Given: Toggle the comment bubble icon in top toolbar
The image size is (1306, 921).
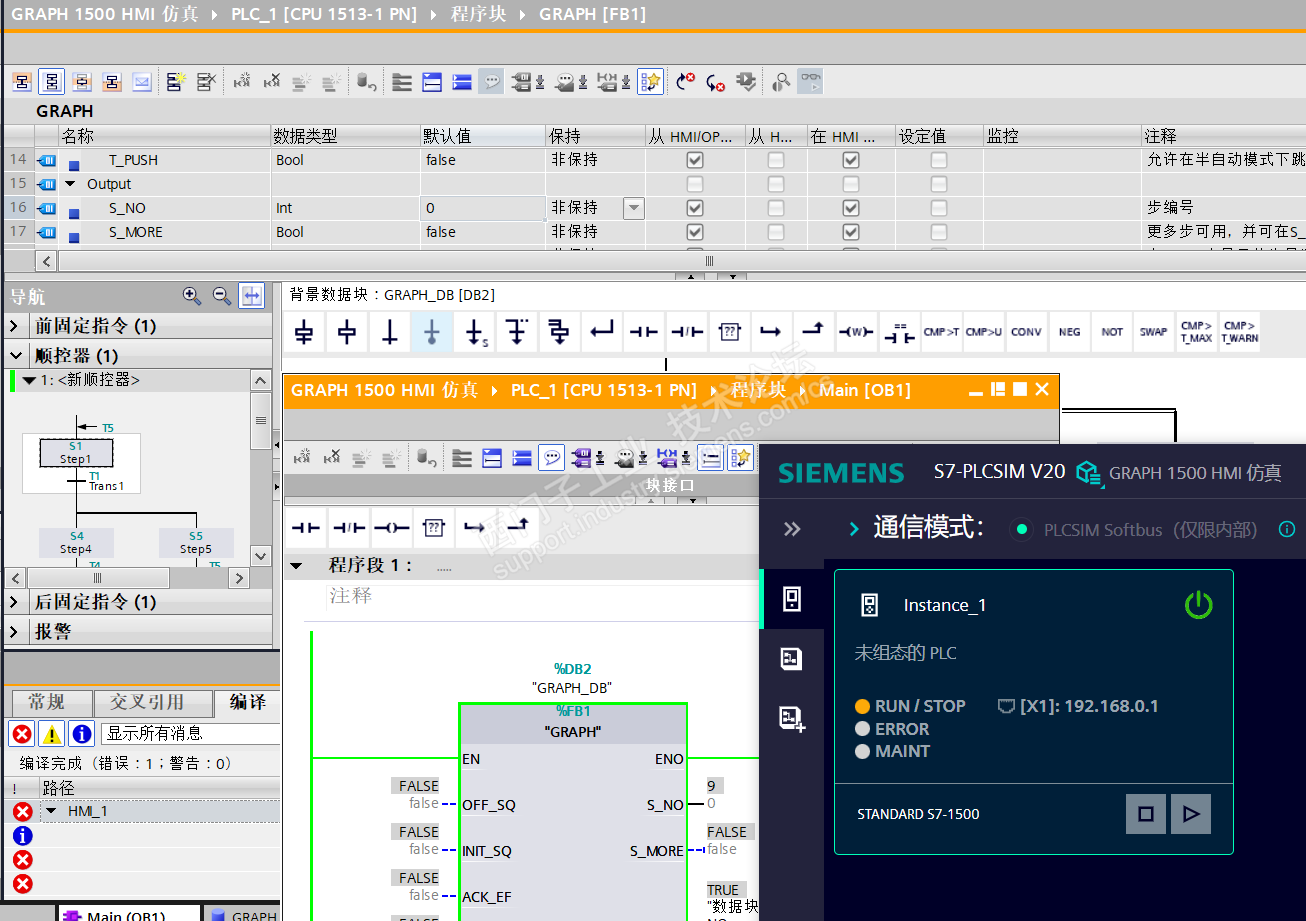Looking at the screenshot, I should click(490, 81).
